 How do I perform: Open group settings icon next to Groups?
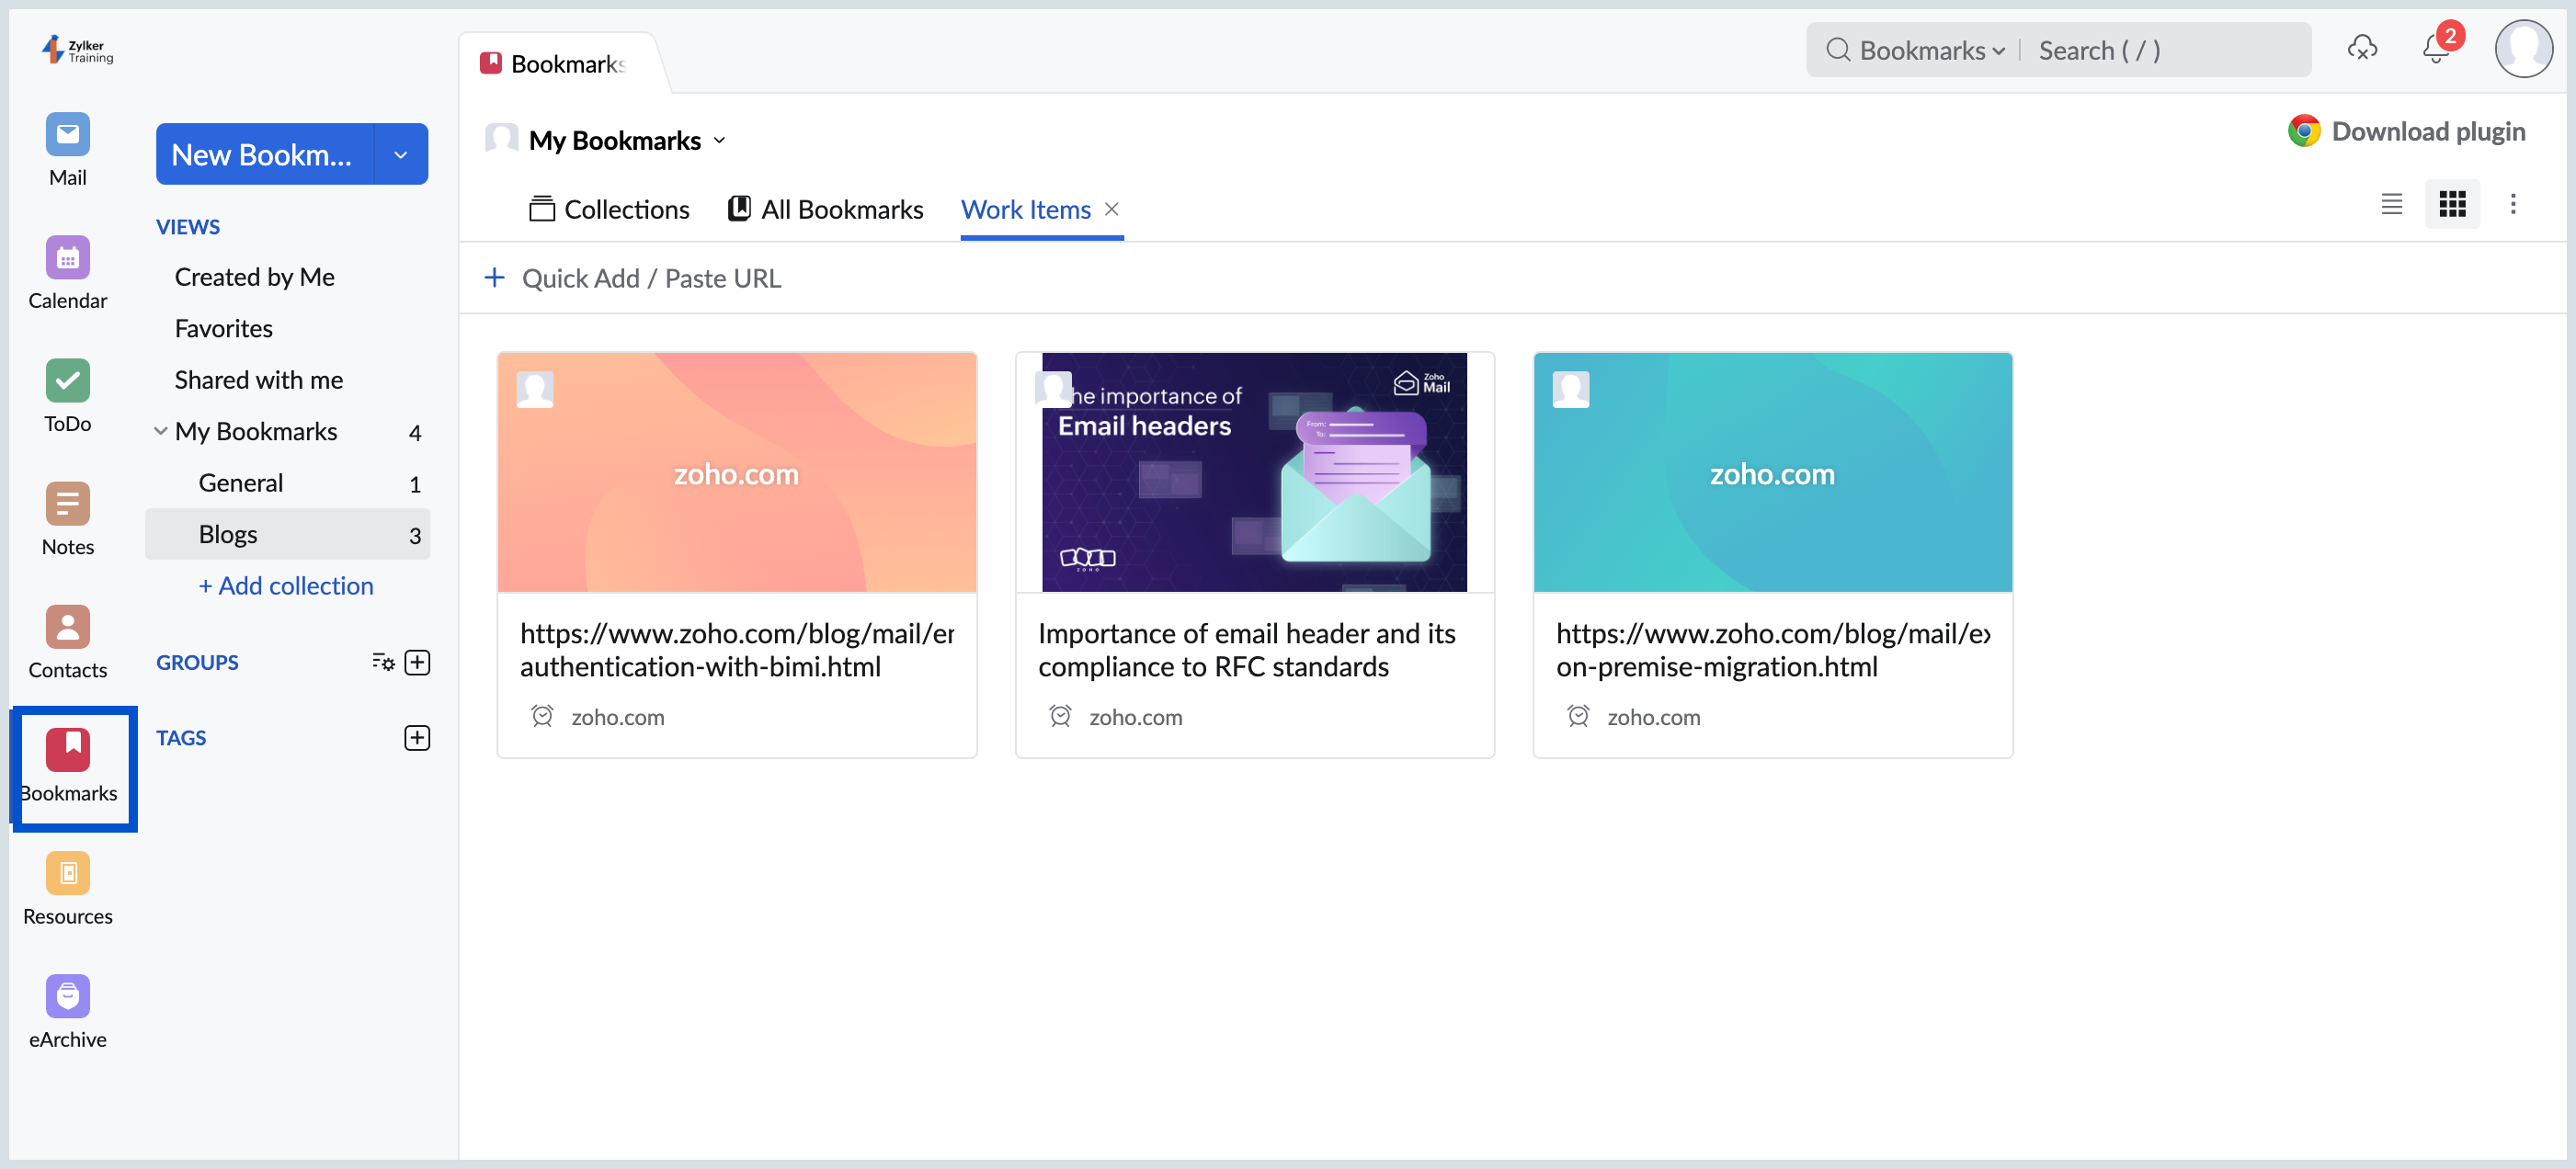(x=383, y=662)
